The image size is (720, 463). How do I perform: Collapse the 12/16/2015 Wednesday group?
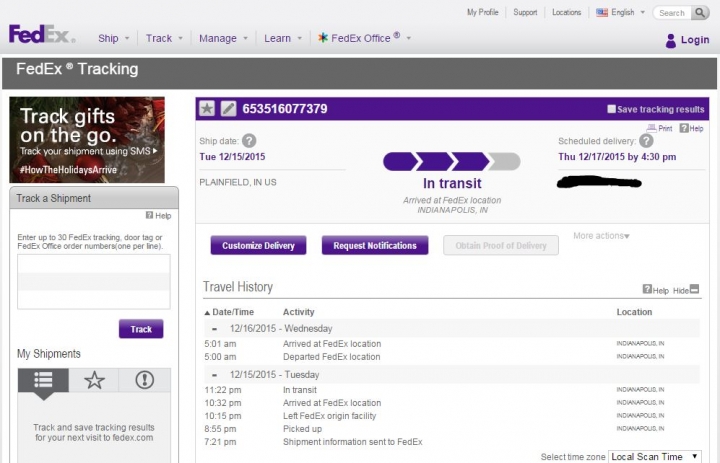214,329
